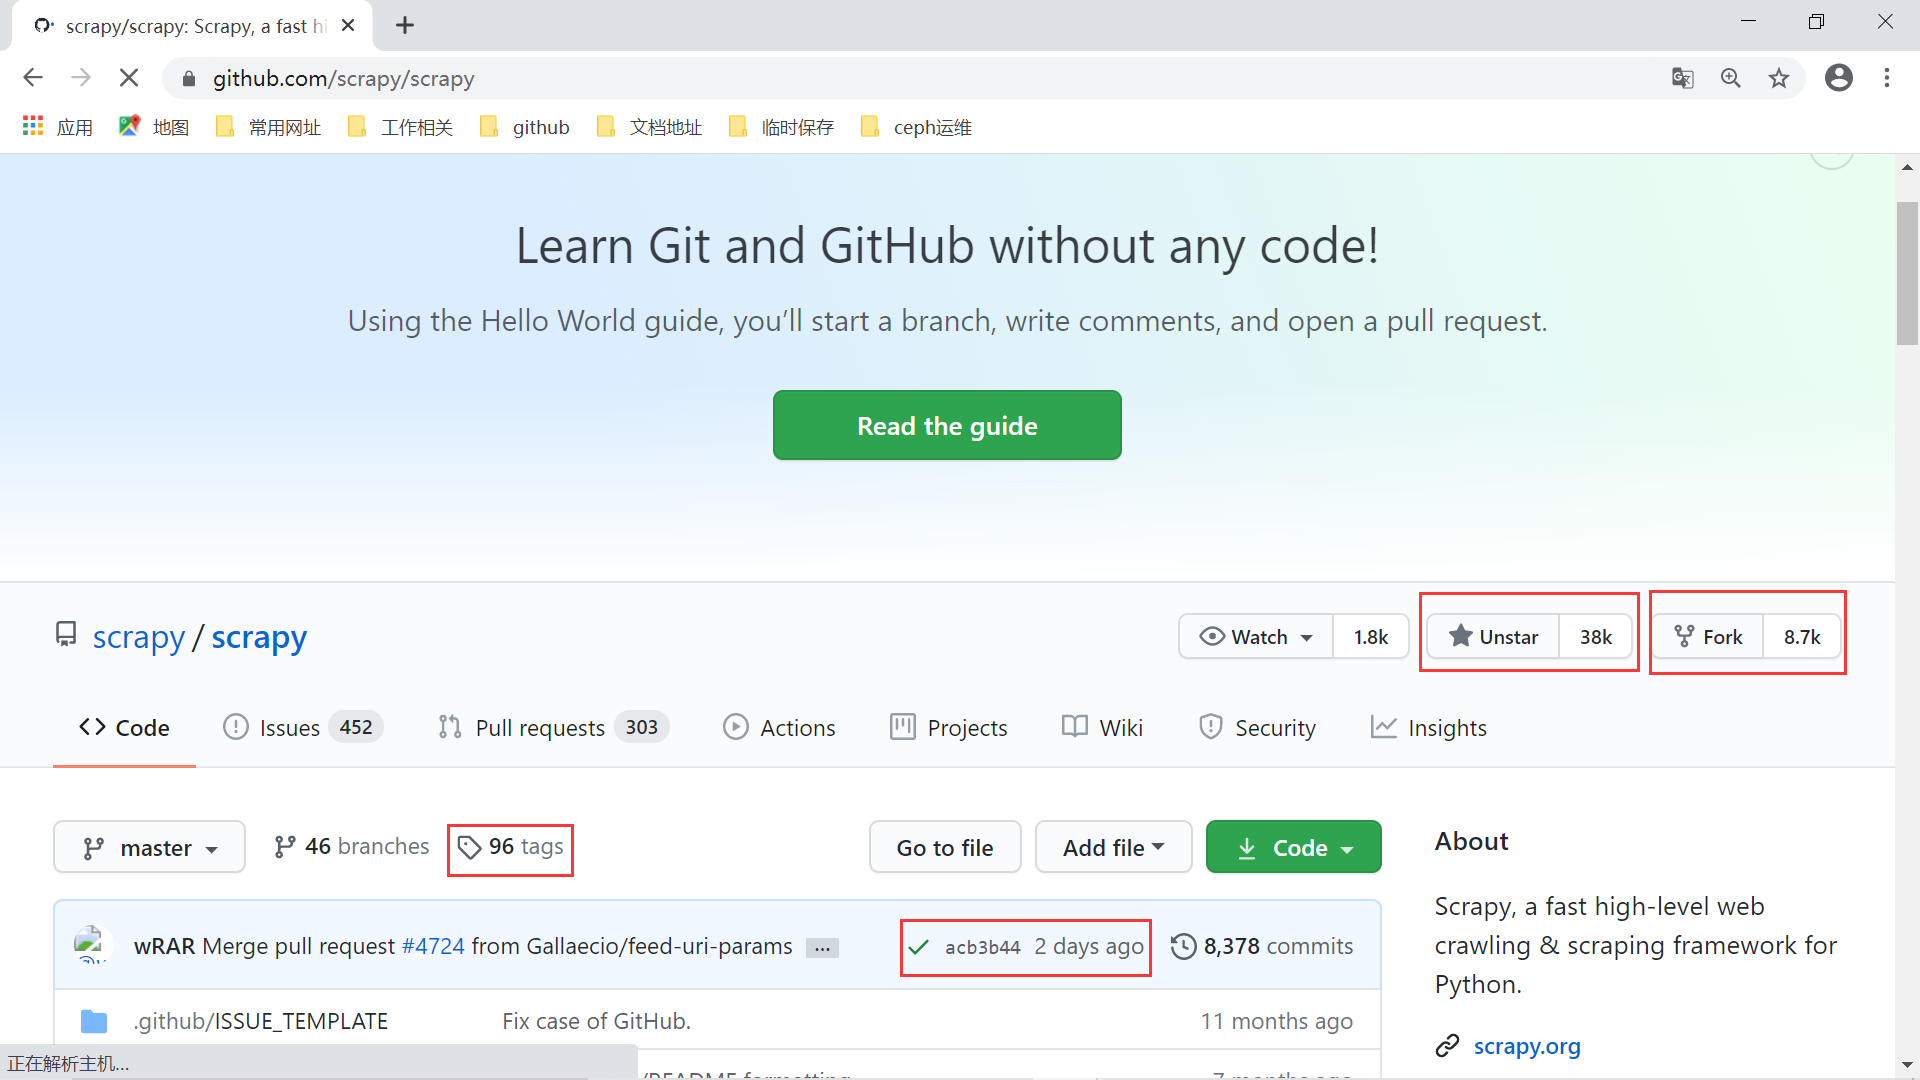Open the ceph运维 bookmarks folder

pos(916,127)
